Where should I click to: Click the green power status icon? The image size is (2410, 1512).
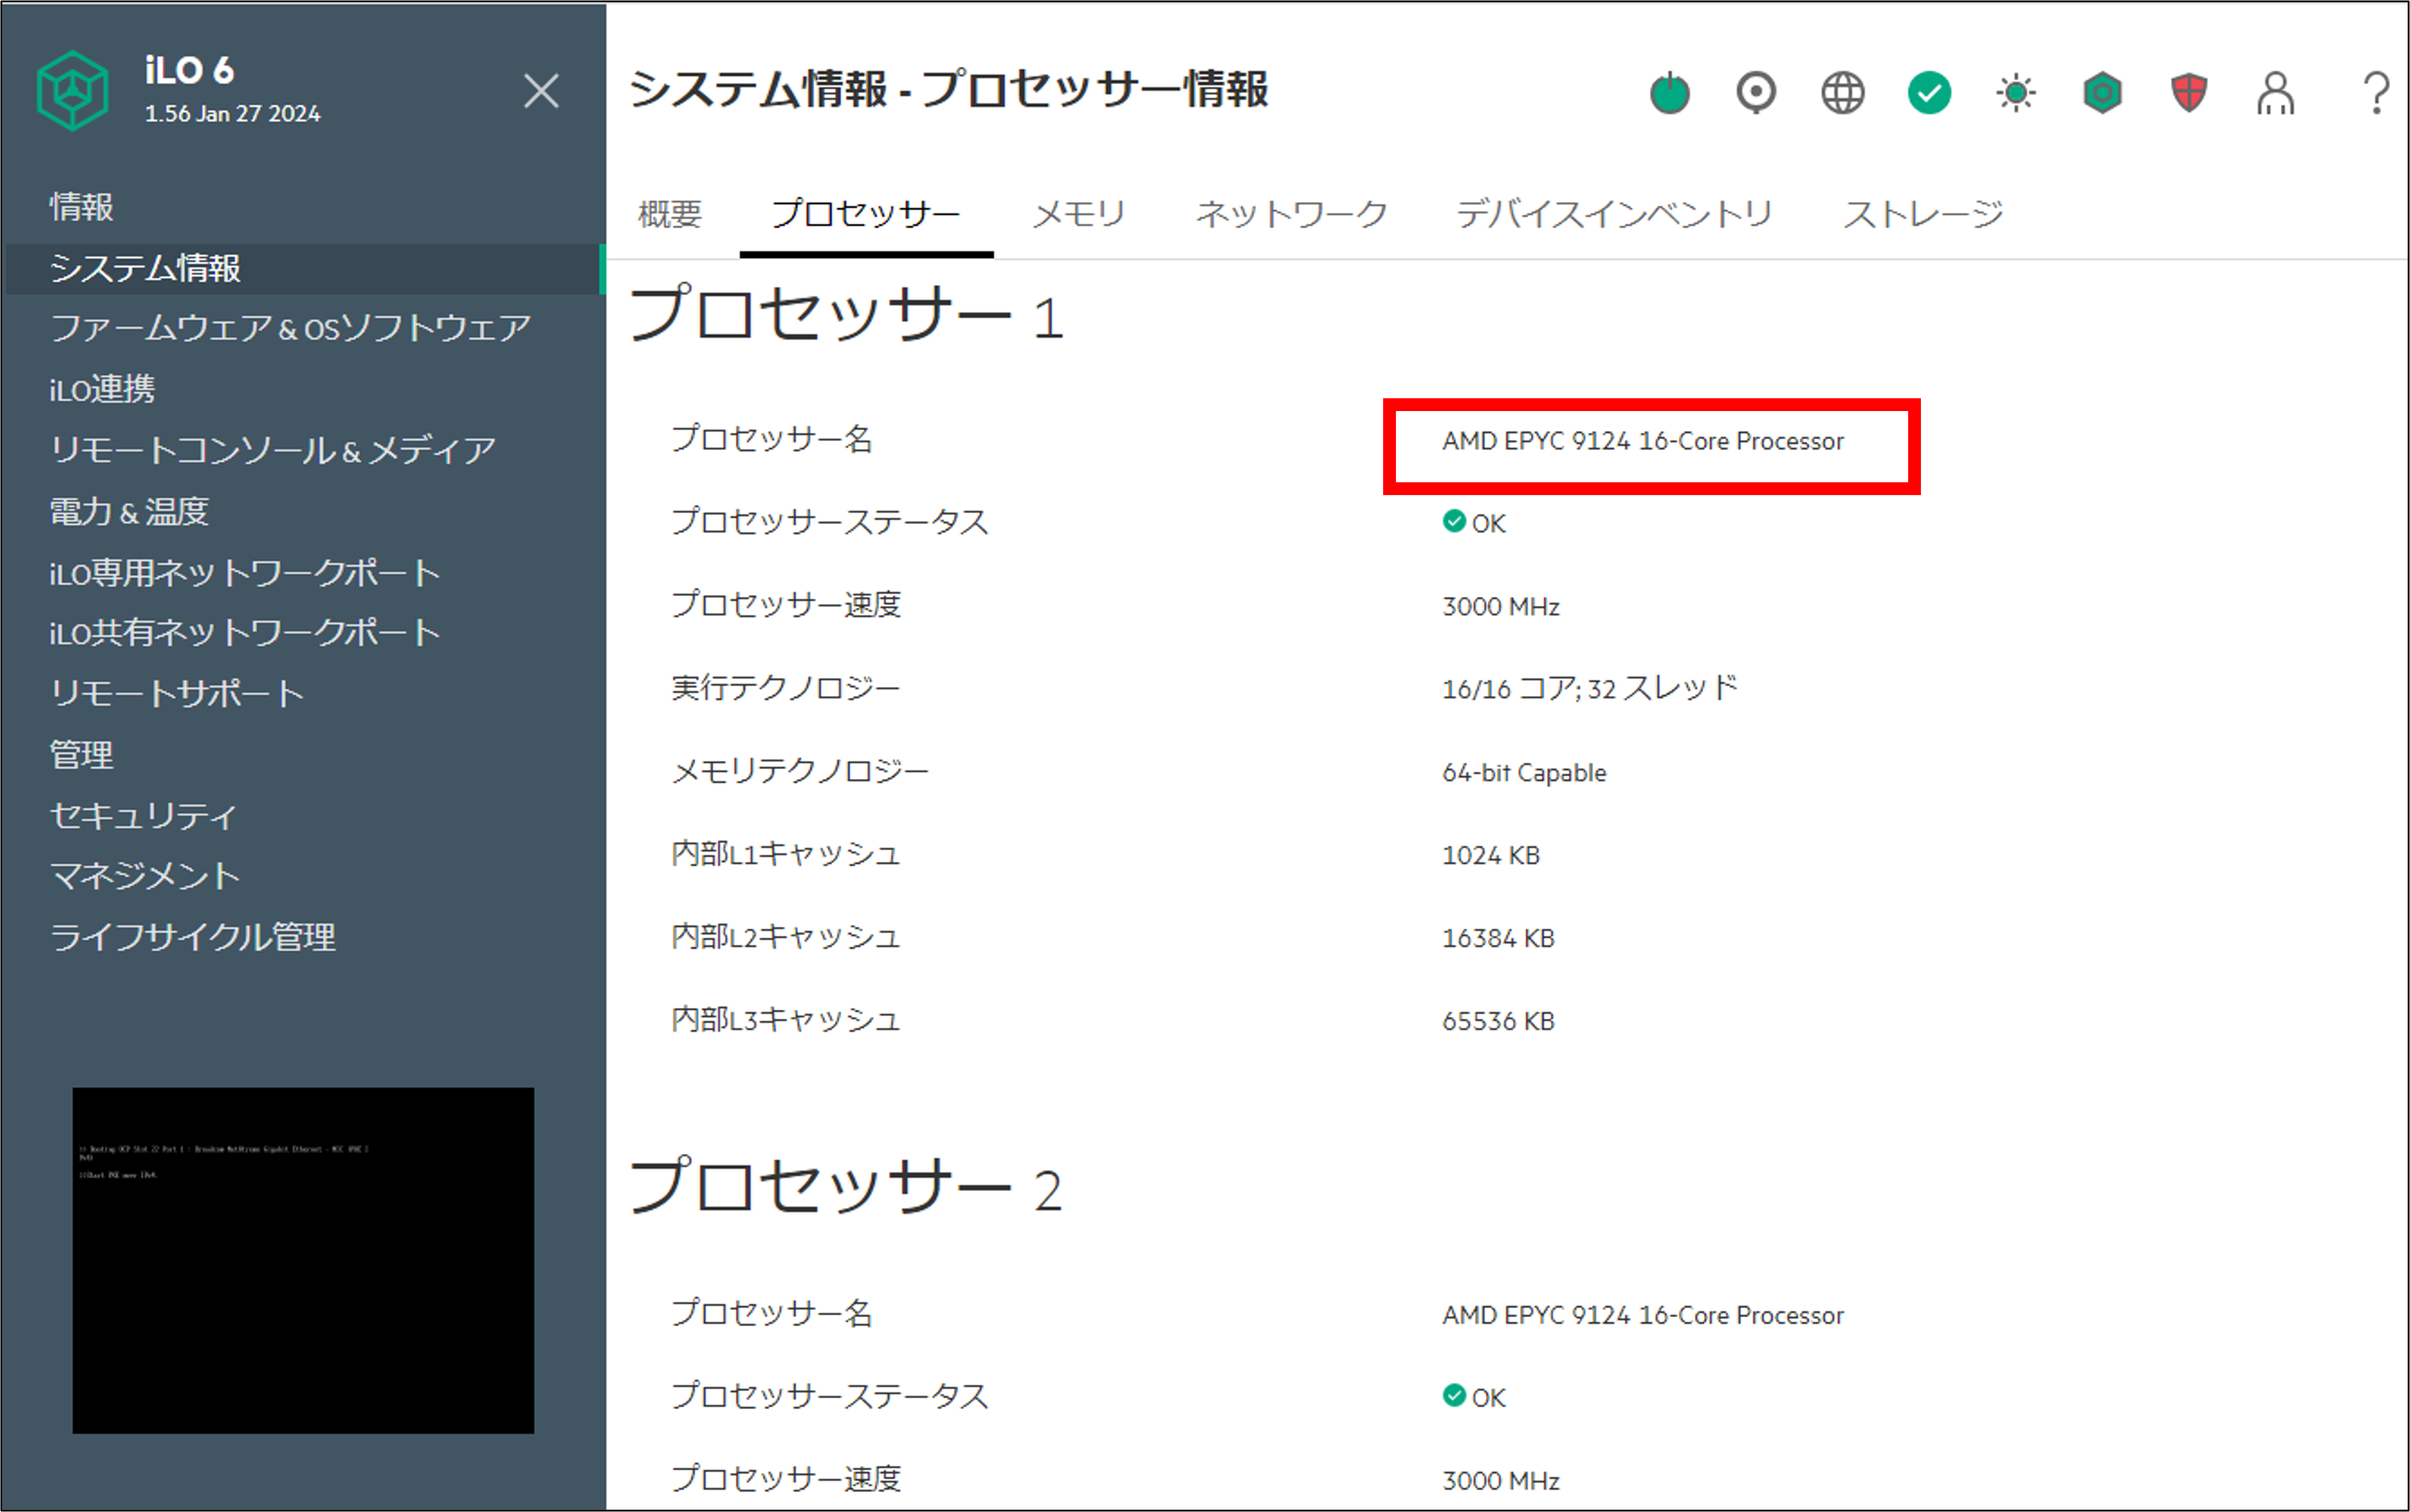tap(1669, 93)
